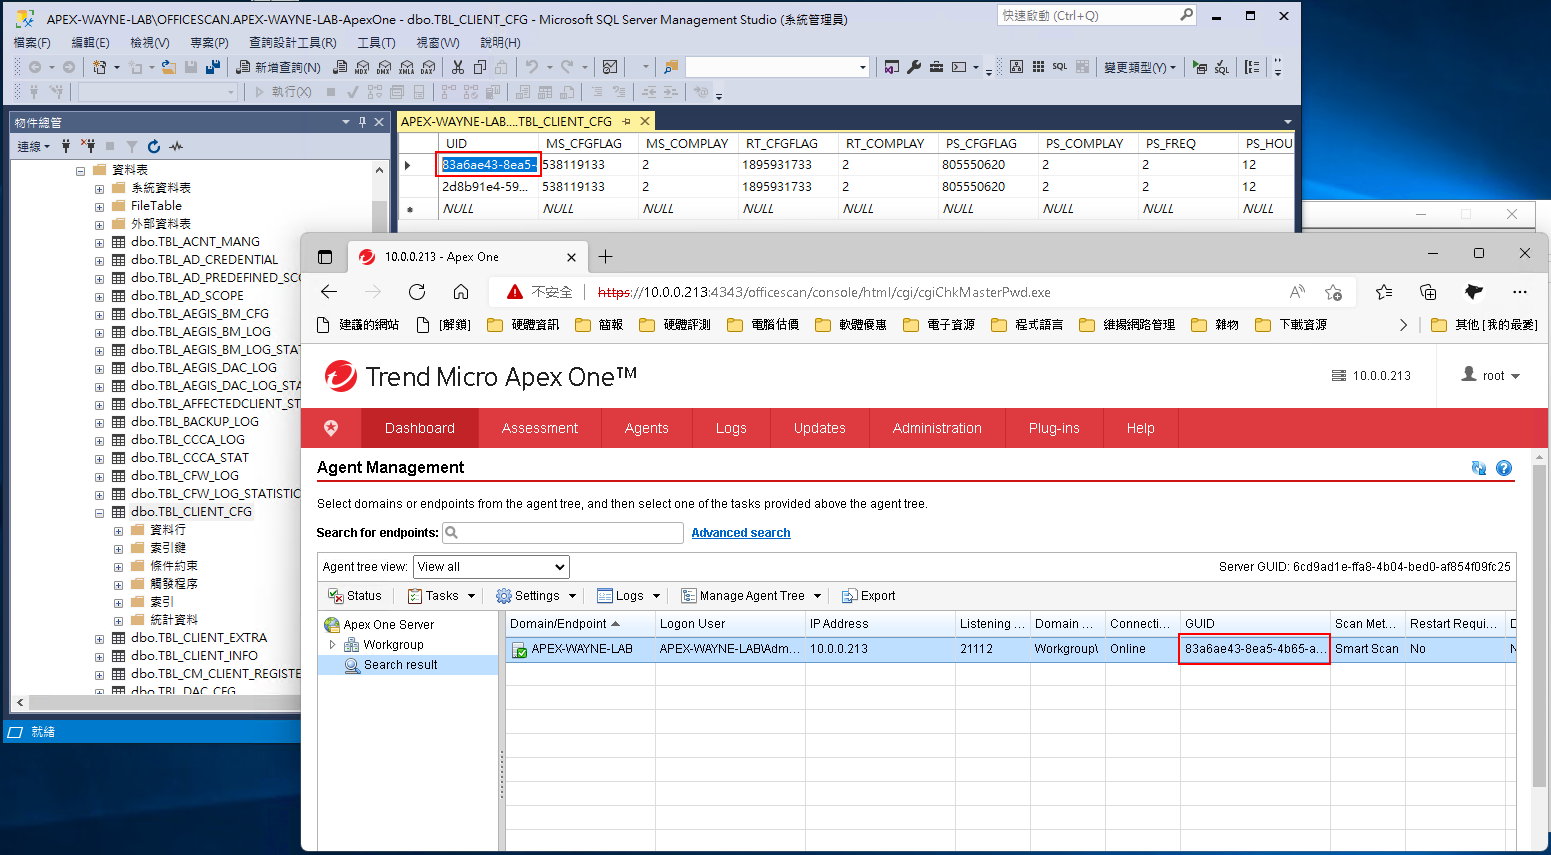
Task: Click the Filter icon in Object Explorer
Action: click(131, 146)
